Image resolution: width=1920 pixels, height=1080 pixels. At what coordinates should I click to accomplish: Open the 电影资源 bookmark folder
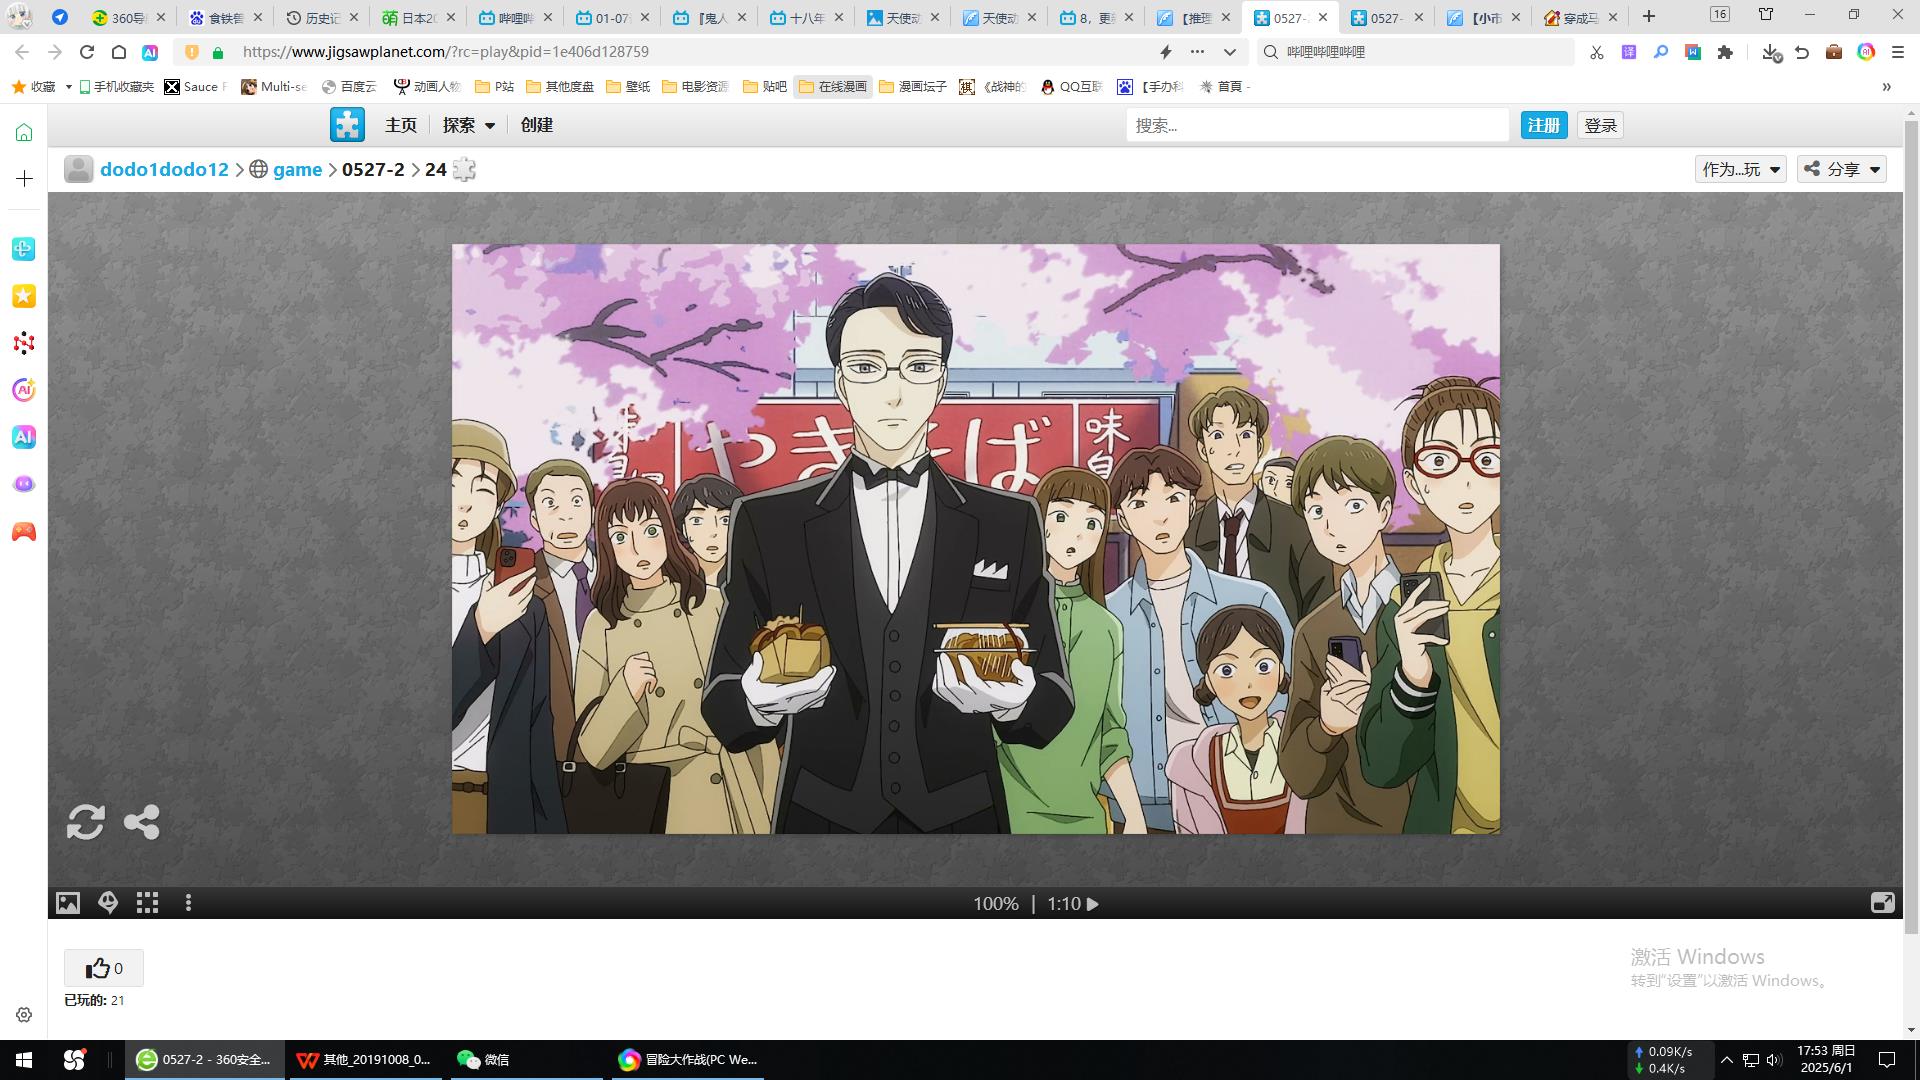point(696,87)
